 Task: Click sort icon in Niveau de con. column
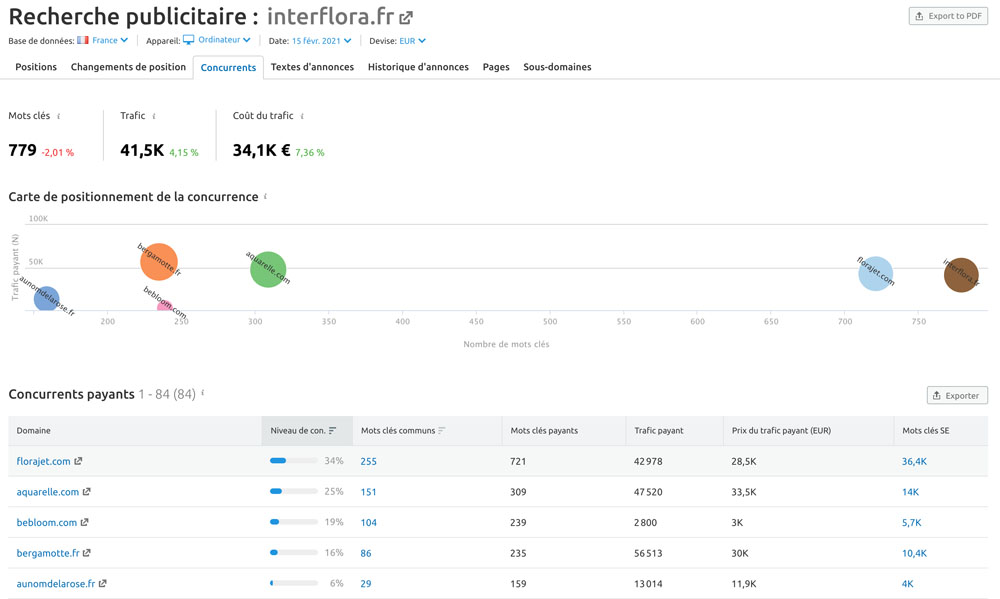(332, 431)
